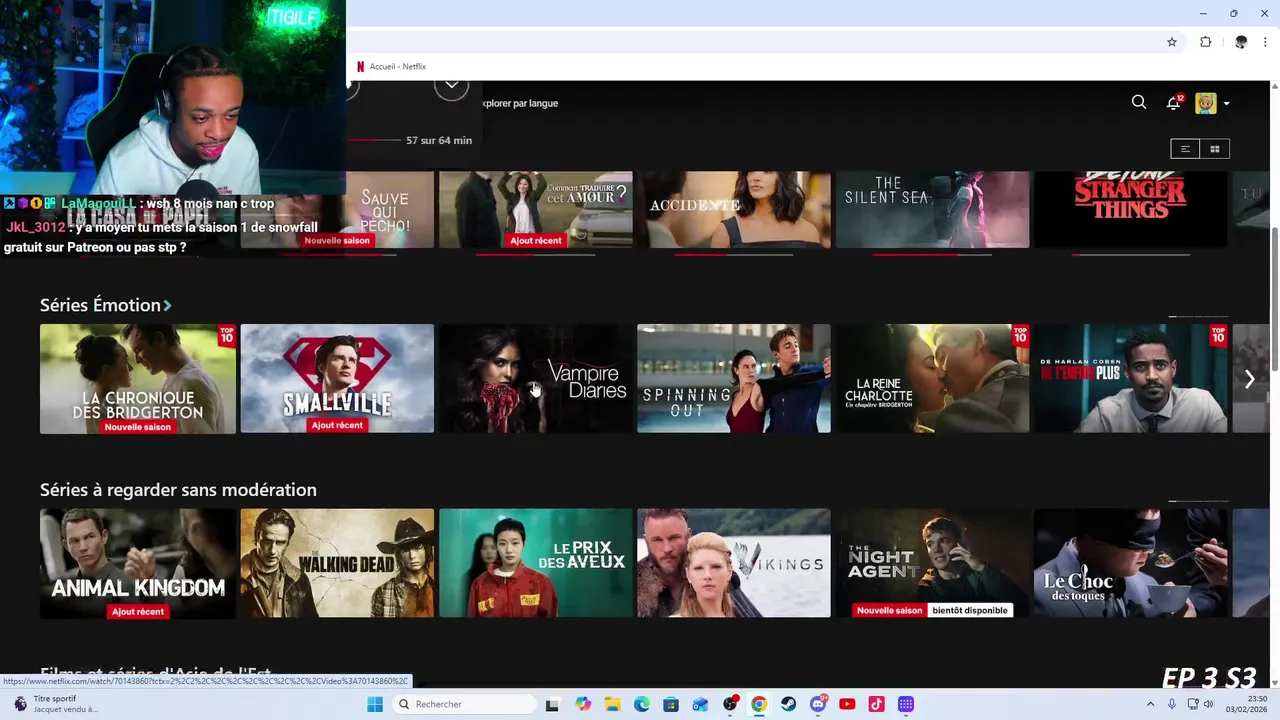Play Vampire Diaries series
The image size is (1280, 720).
point(536,379)
